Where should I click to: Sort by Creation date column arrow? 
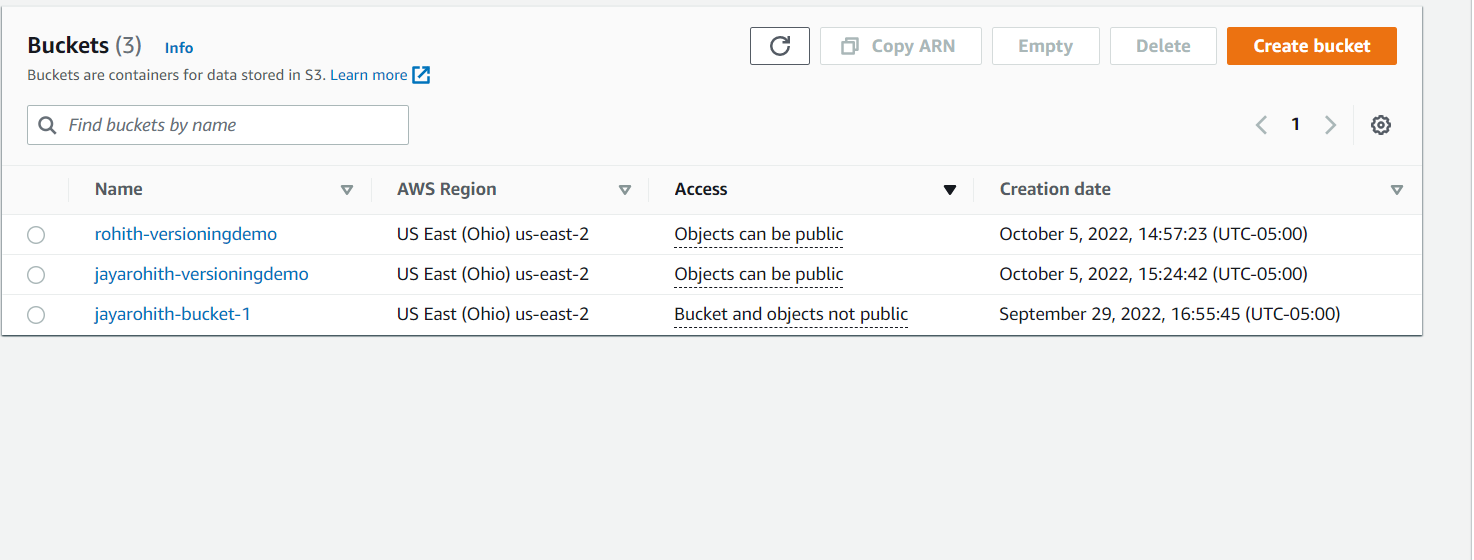(1397, 190)
